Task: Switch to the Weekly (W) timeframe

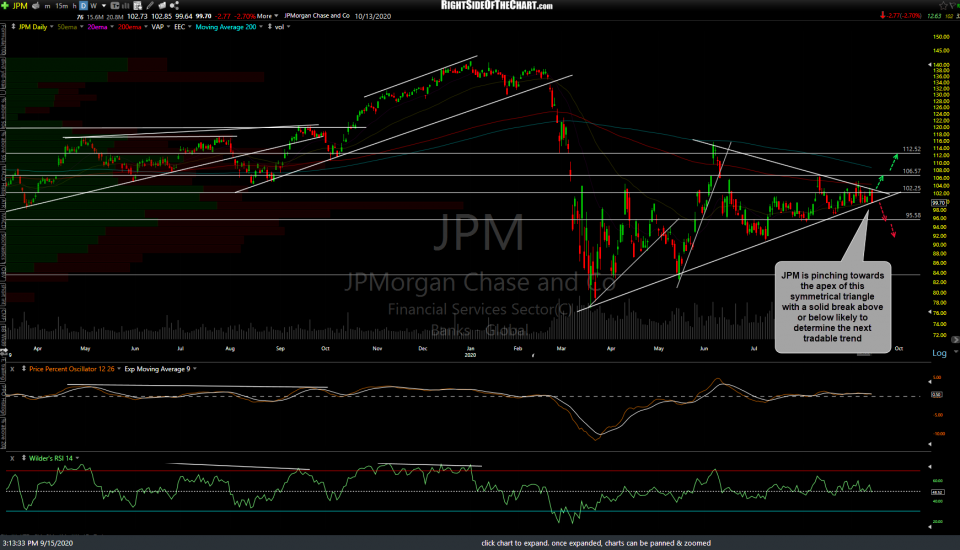Action: tap(94, 6)
